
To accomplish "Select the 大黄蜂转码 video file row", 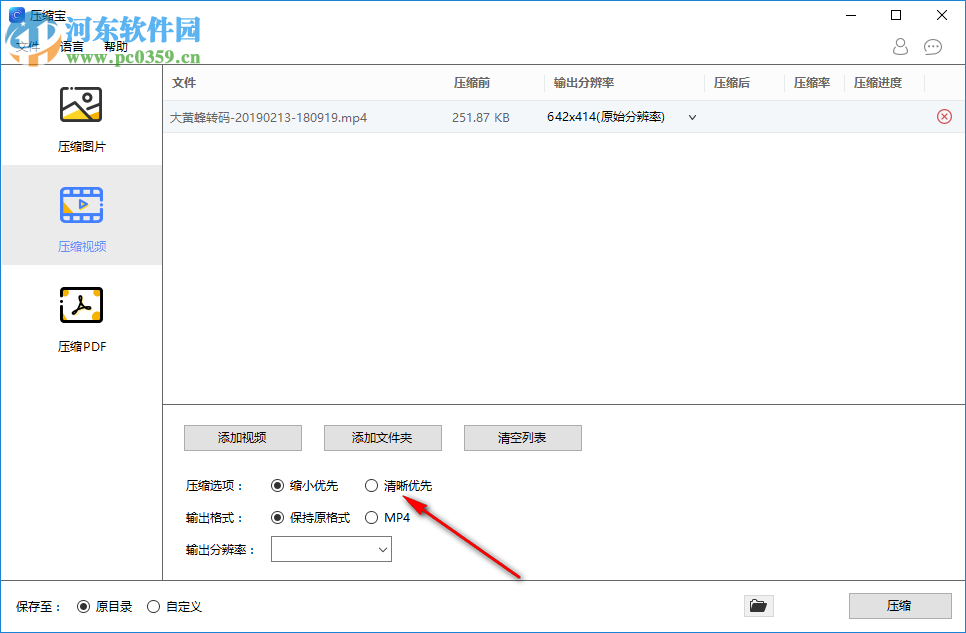I will coord(267,117).
